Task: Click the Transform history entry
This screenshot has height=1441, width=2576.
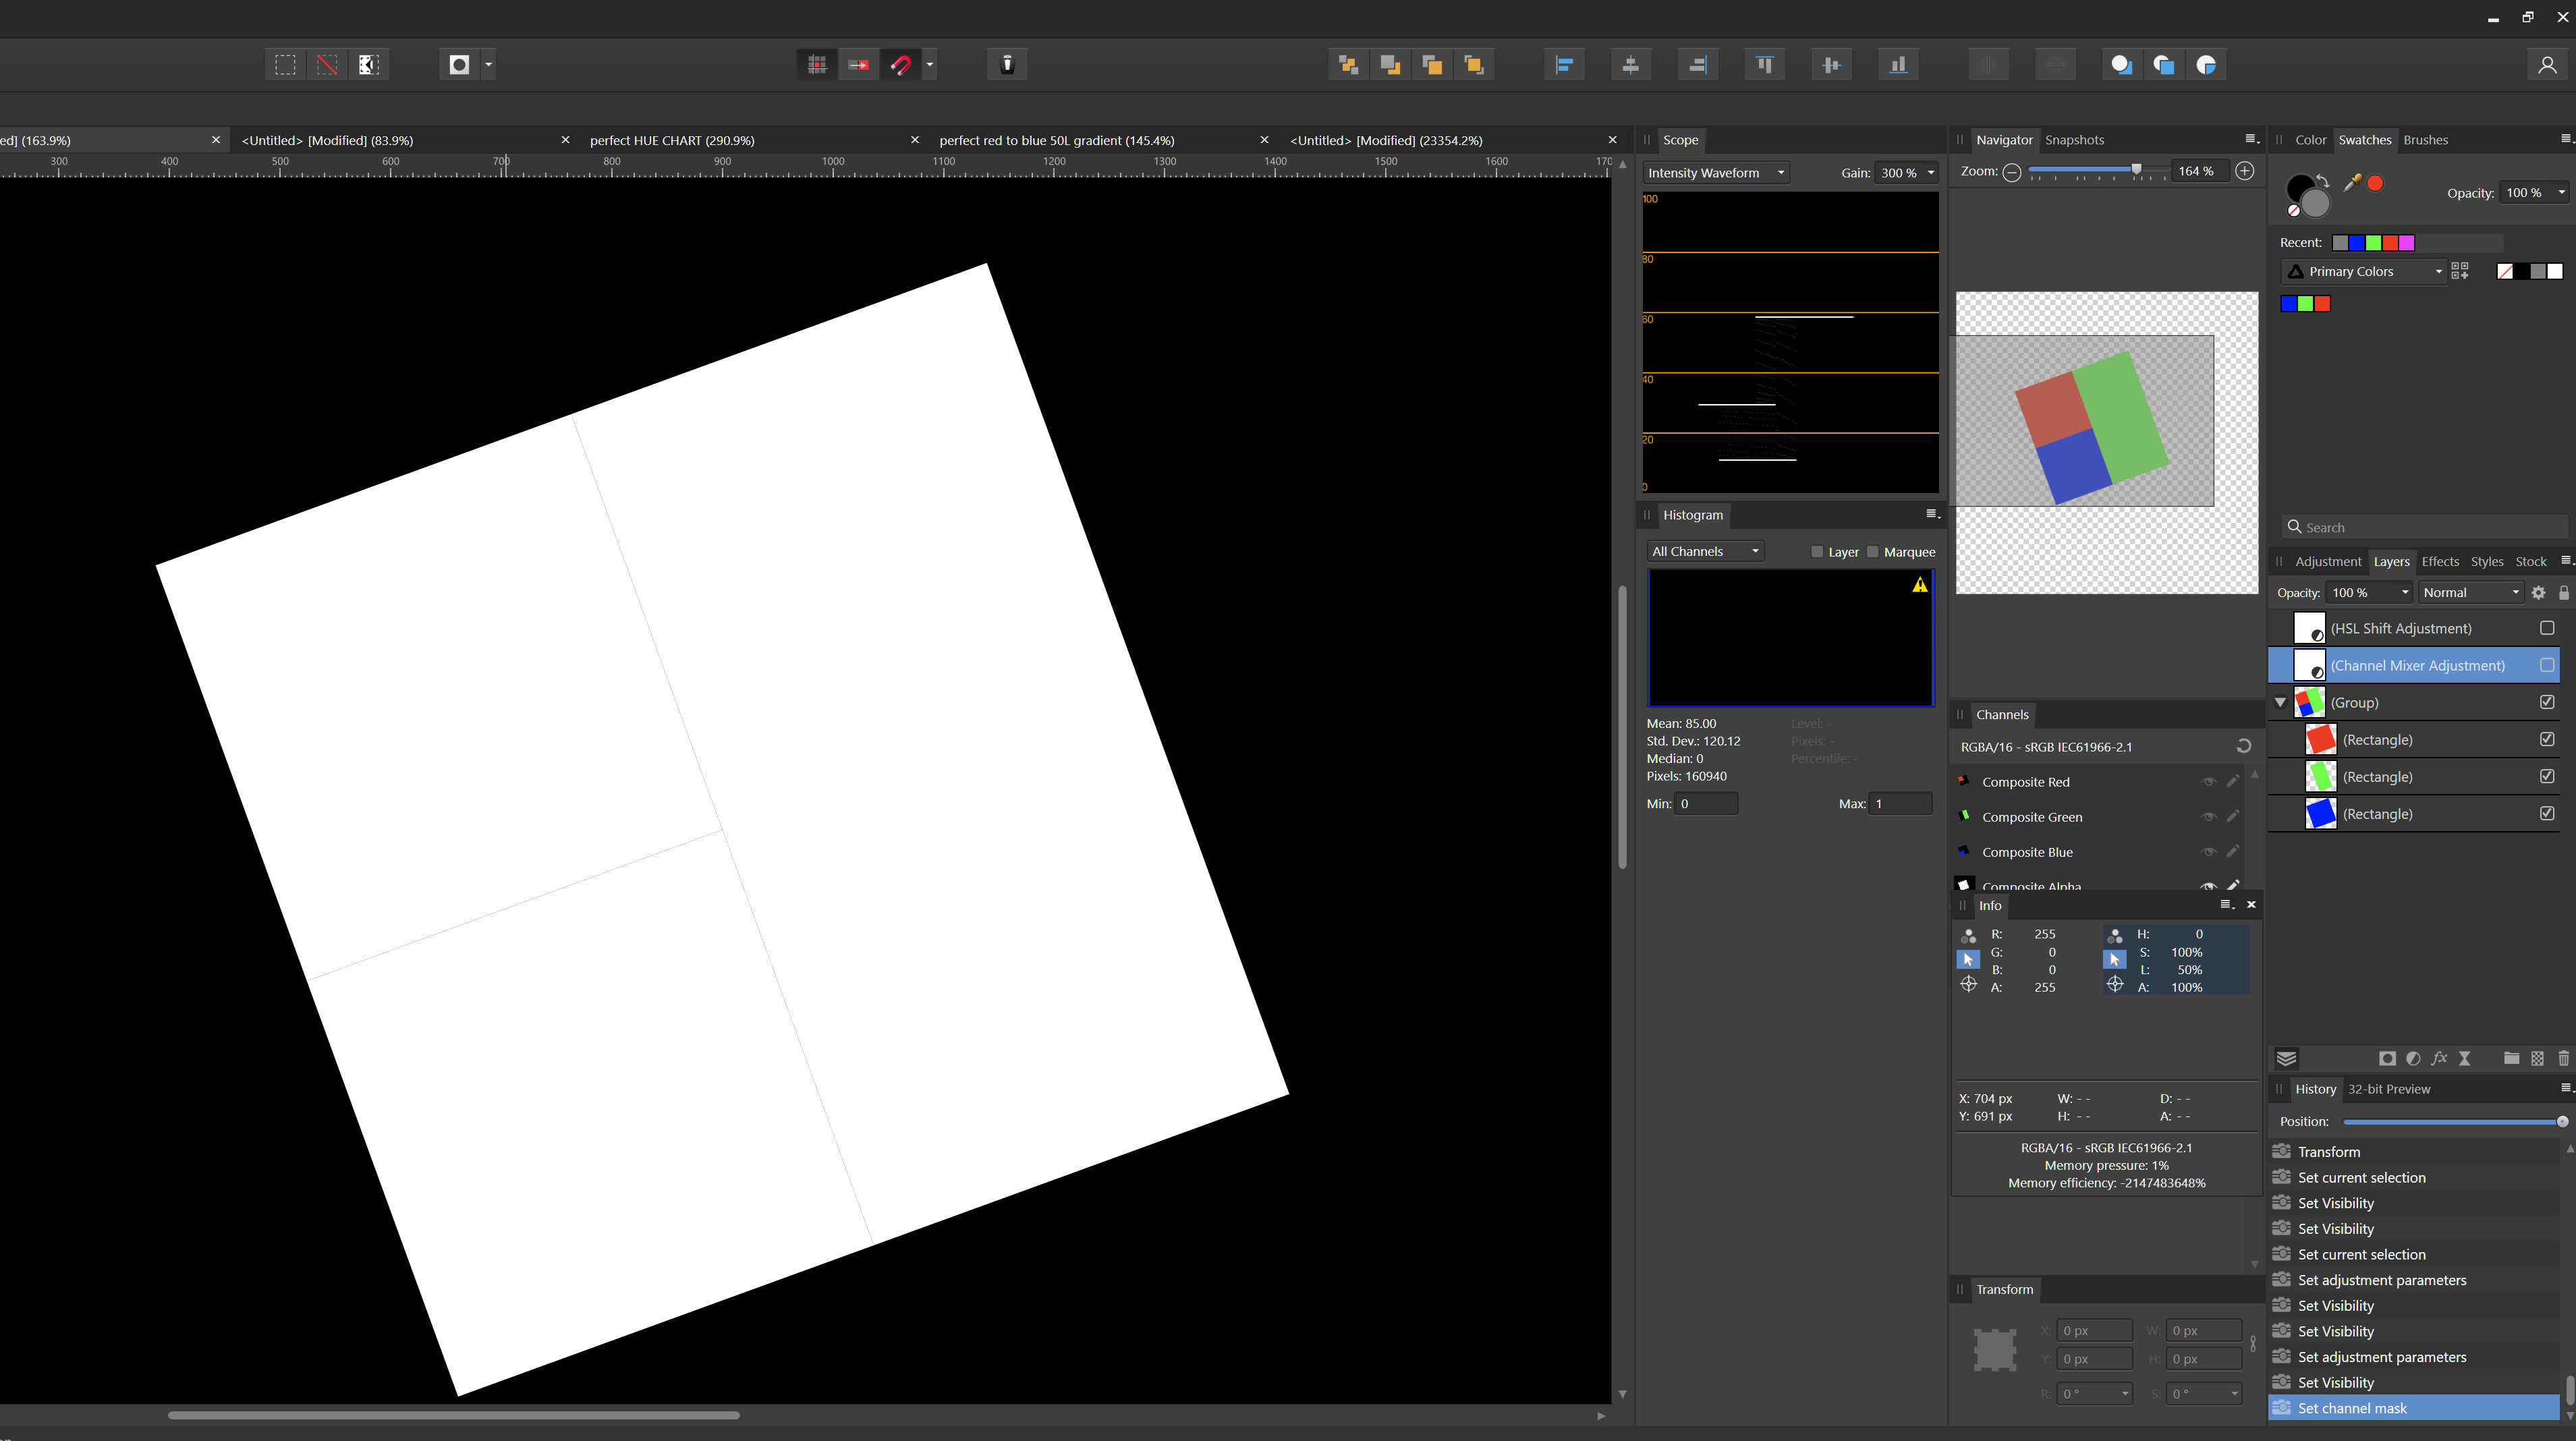Action: click(x=2328, y=1152)
